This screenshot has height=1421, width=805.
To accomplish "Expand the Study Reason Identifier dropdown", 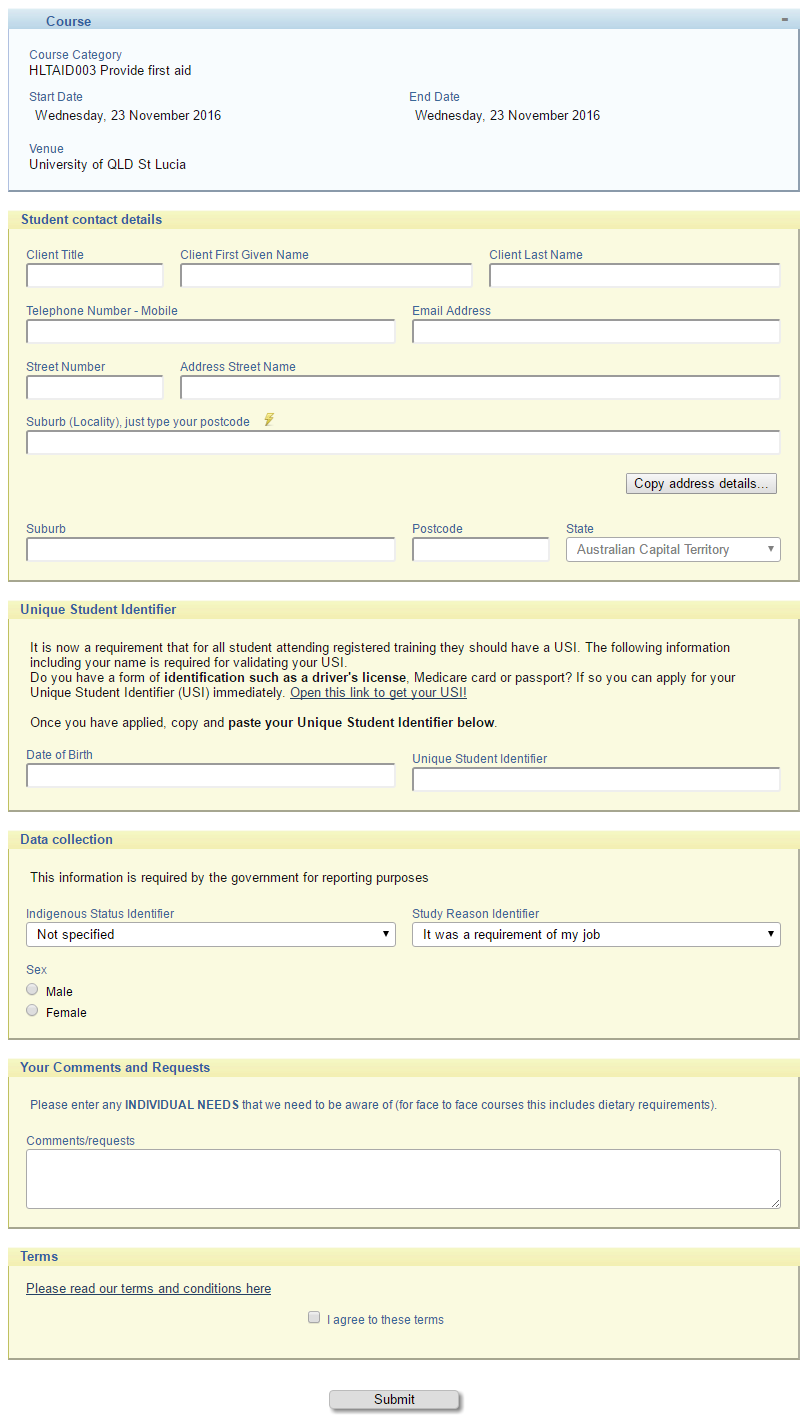I will click(x=596, y=934).
